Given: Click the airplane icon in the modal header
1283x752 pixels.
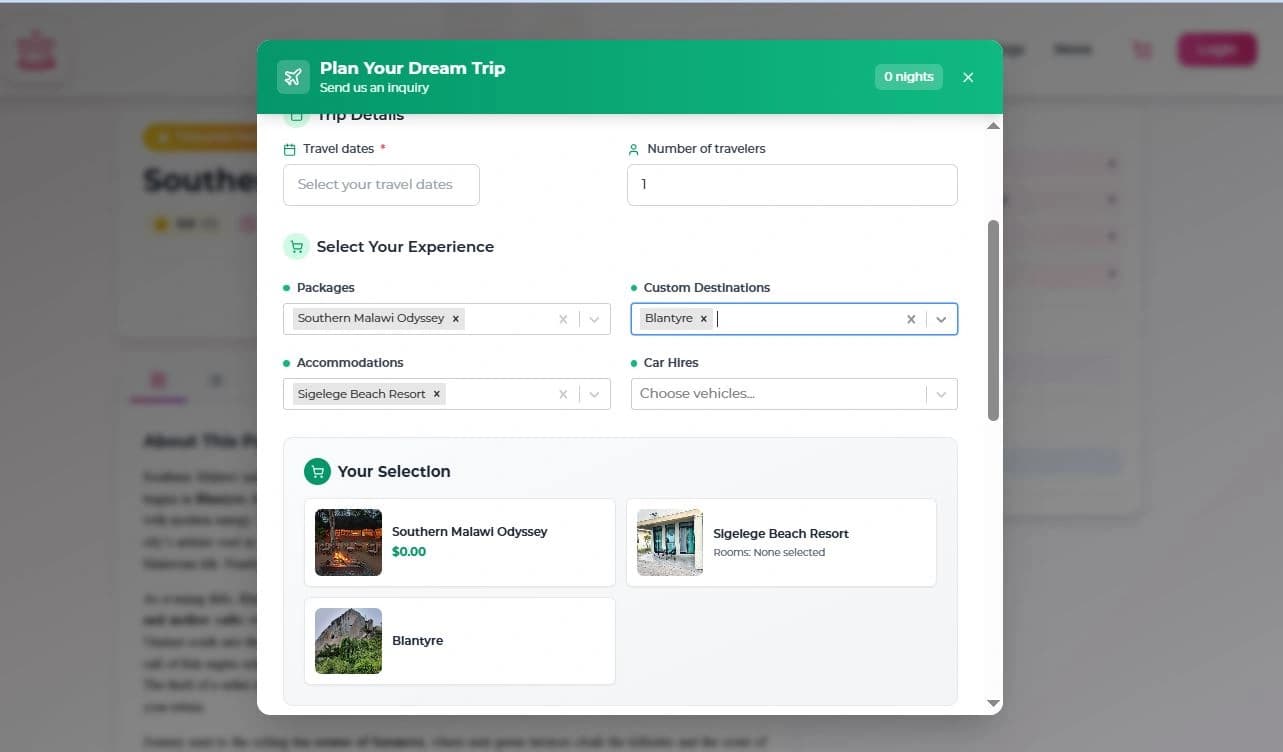Looking at the screenshot, I should click(x=293, y=76).
